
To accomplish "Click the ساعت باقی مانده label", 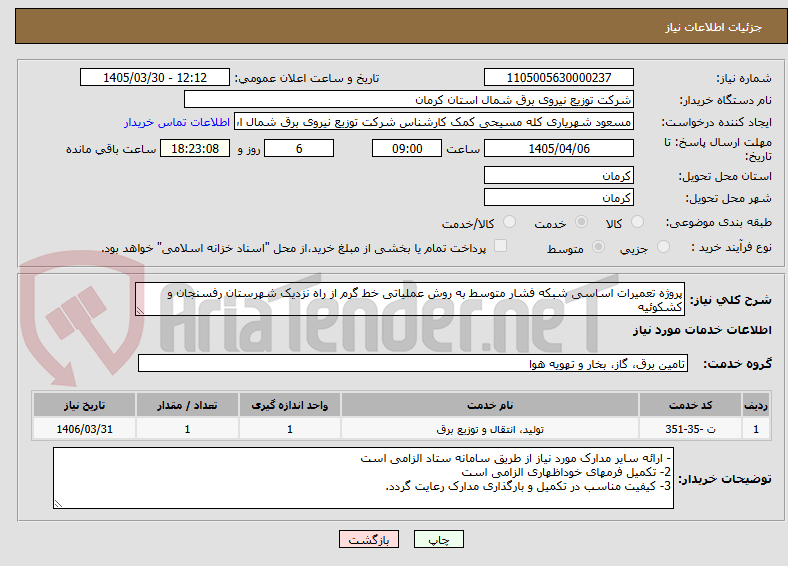I will point(111,149).
